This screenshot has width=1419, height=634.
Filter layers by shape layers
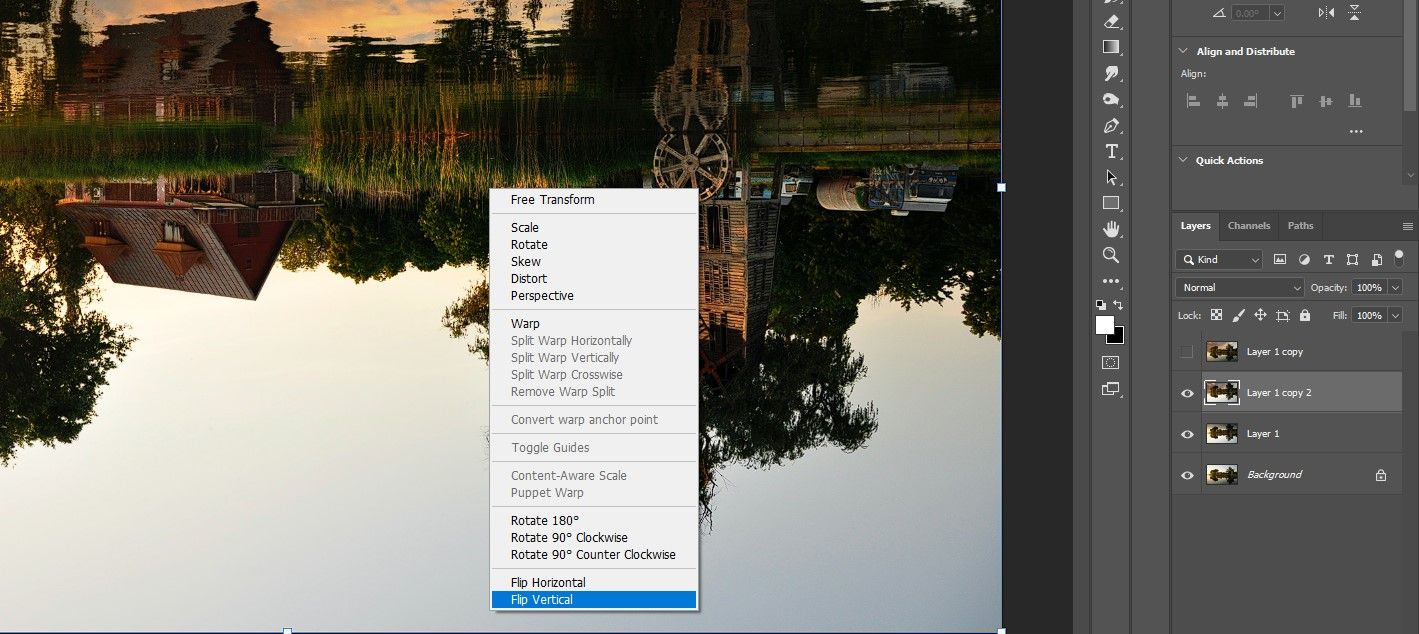tap(1353, 259)
